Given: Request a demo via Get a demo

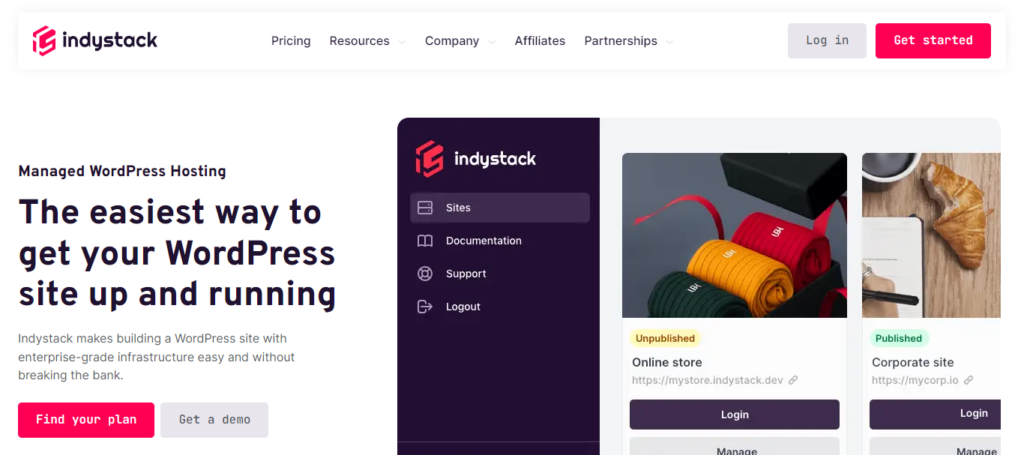Looking at the screenshot, I should [214, 420].
